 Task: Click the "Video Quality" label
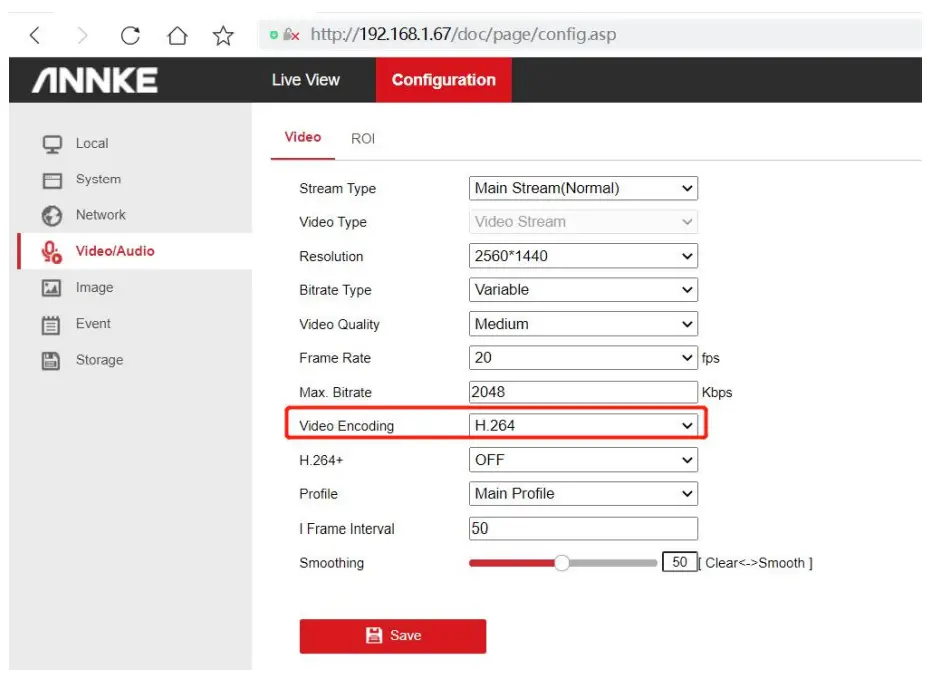click(340, 324)
